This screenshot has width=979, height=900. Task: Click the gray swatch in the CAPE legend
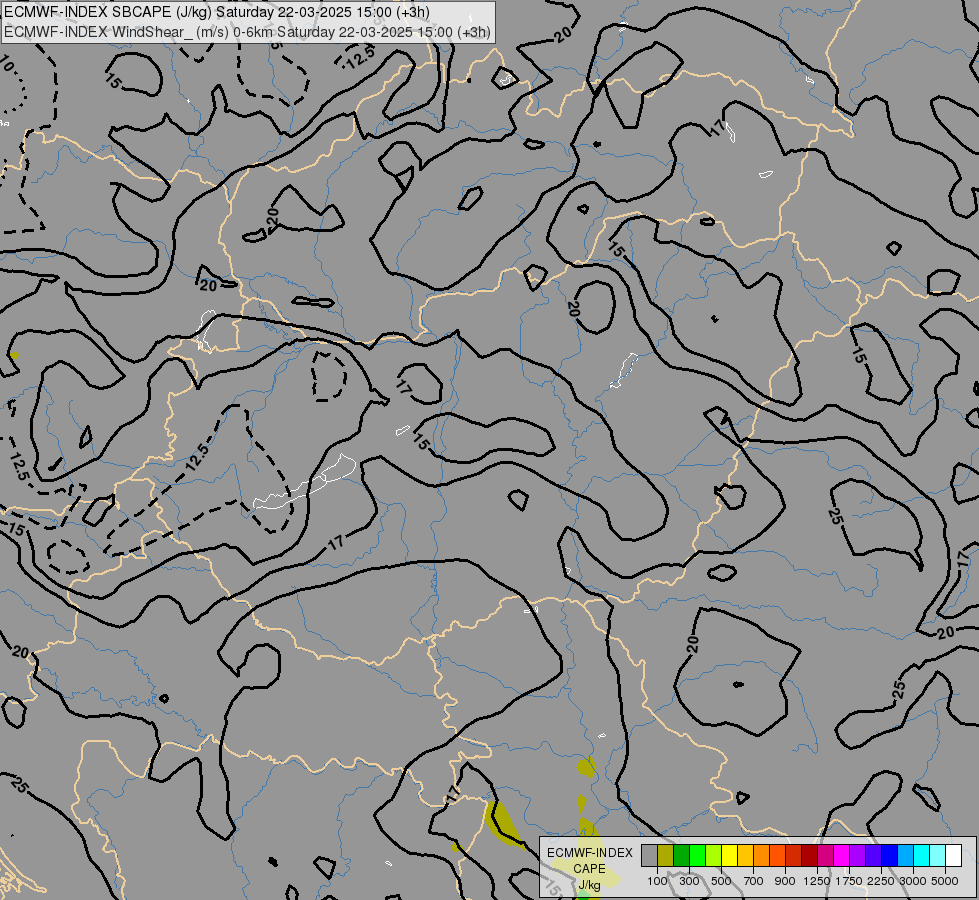click(x=649, y=856)
